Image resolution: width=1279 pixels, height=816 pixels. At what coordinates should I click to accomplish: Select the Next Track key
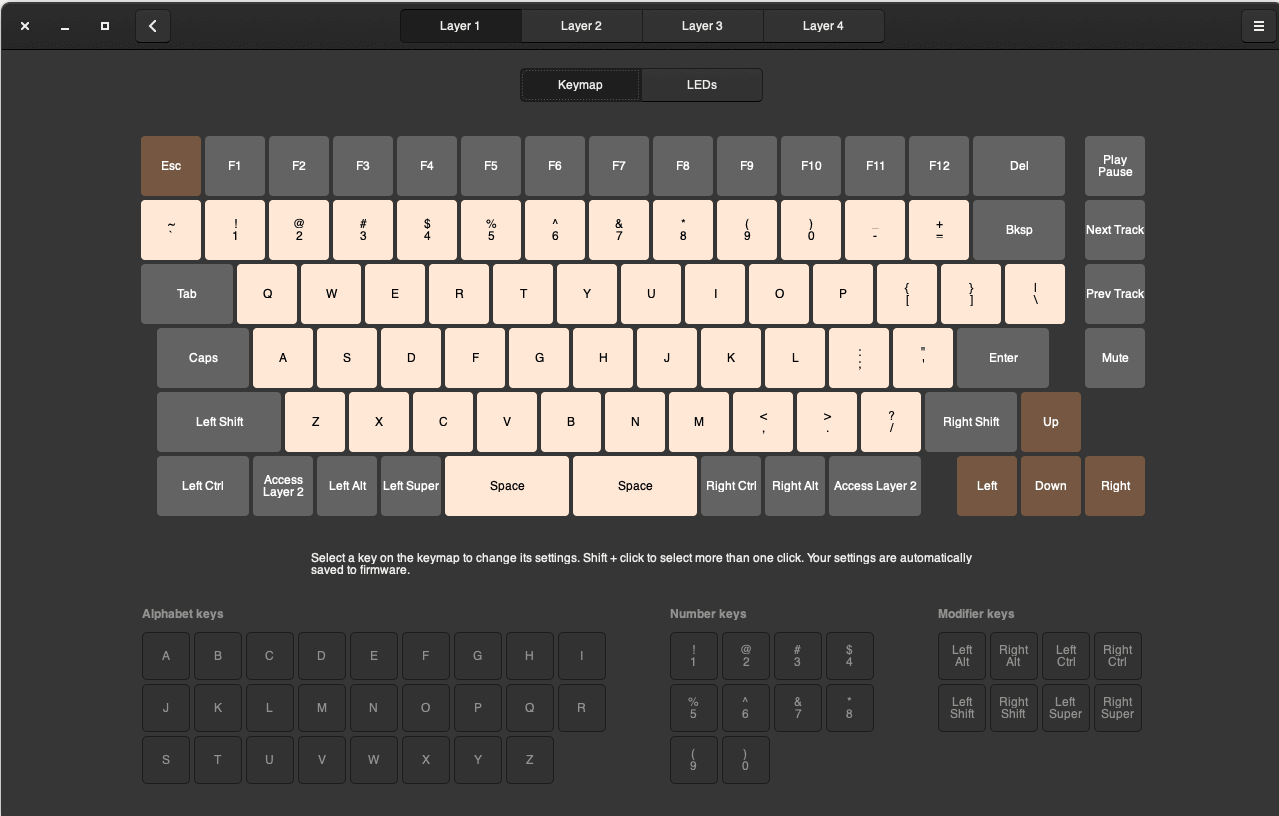(x=1114, y=229)
